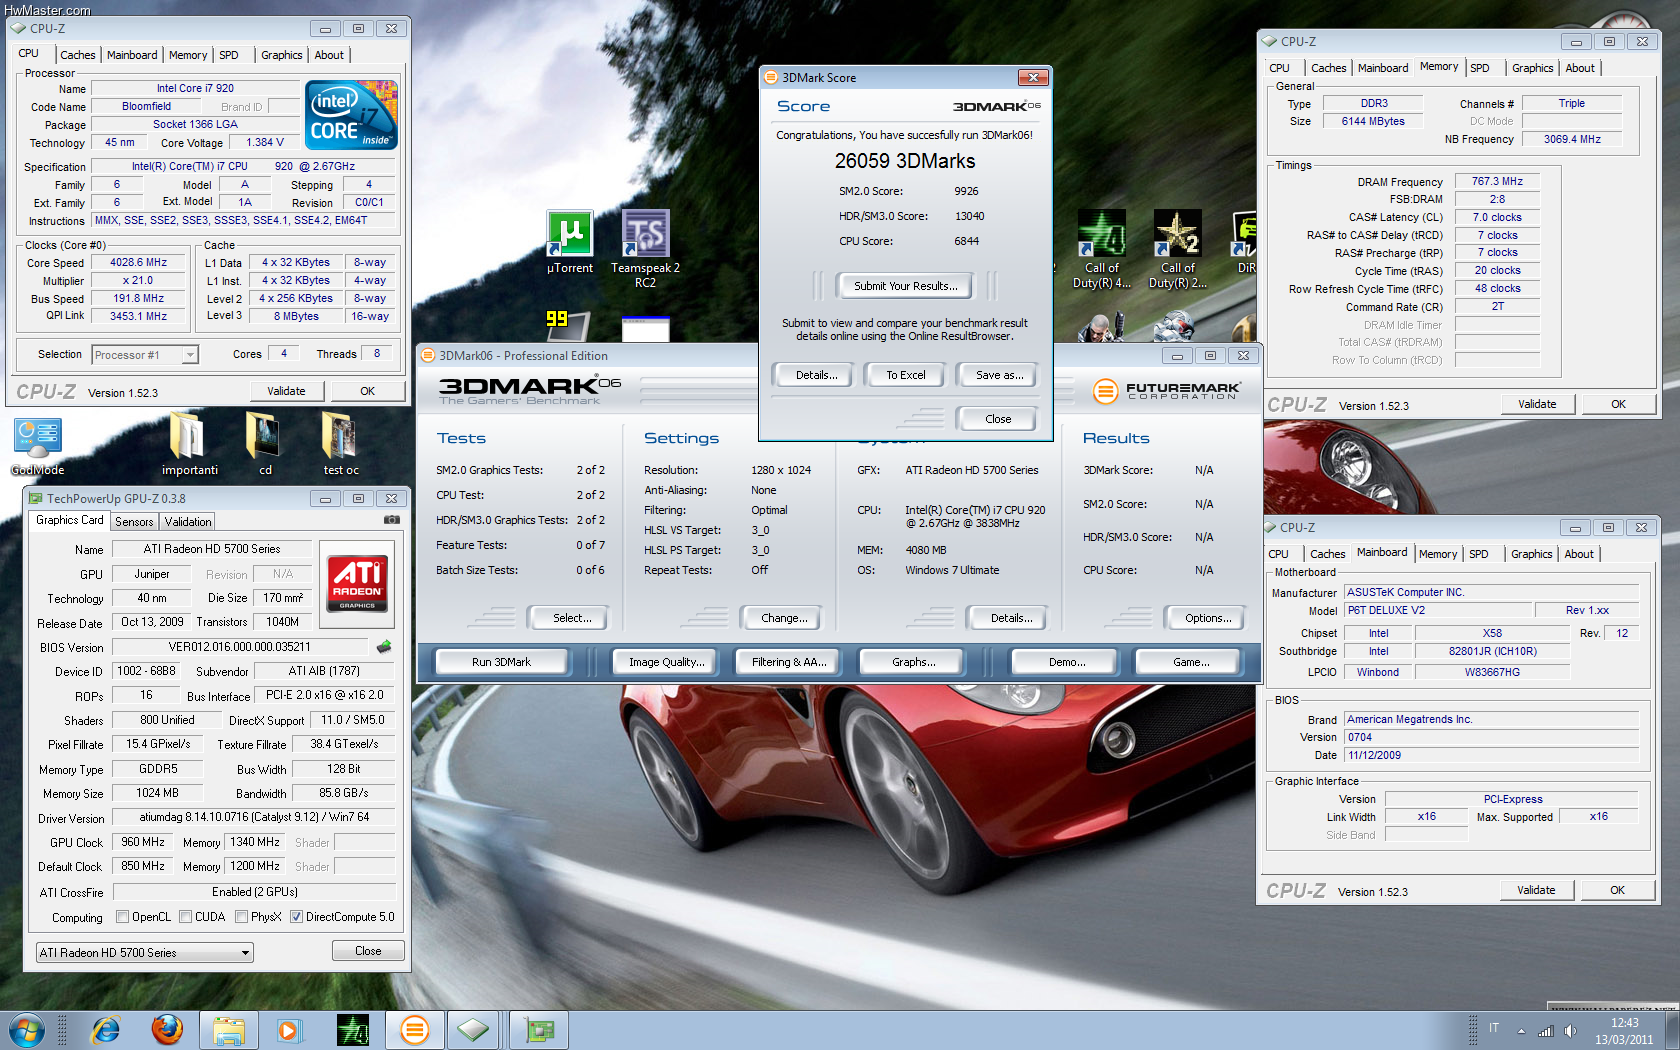Open the test oc folder on the desktop

tap(340, 444)
